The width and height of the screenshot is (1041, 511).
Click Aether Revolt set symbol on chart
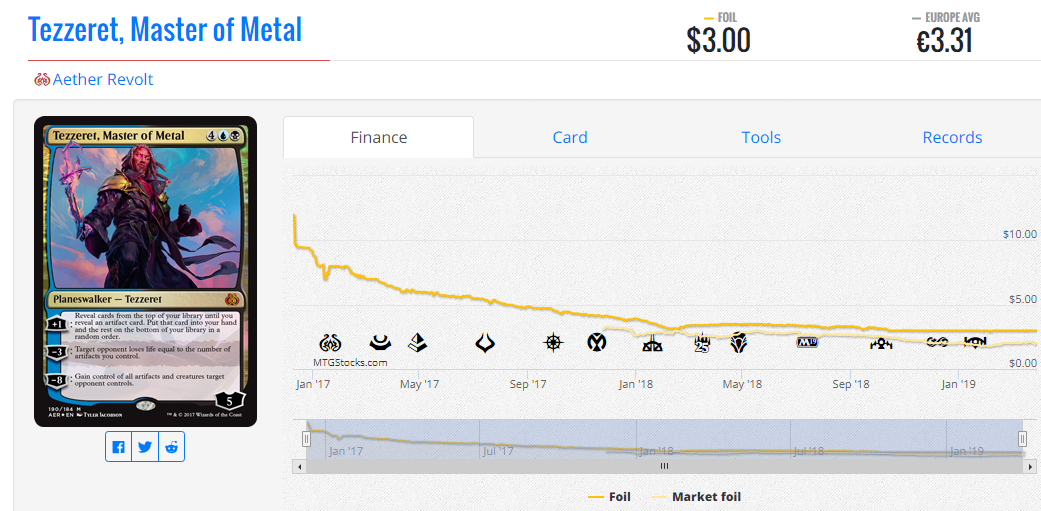pyautogui.click(x=330, y=343)
